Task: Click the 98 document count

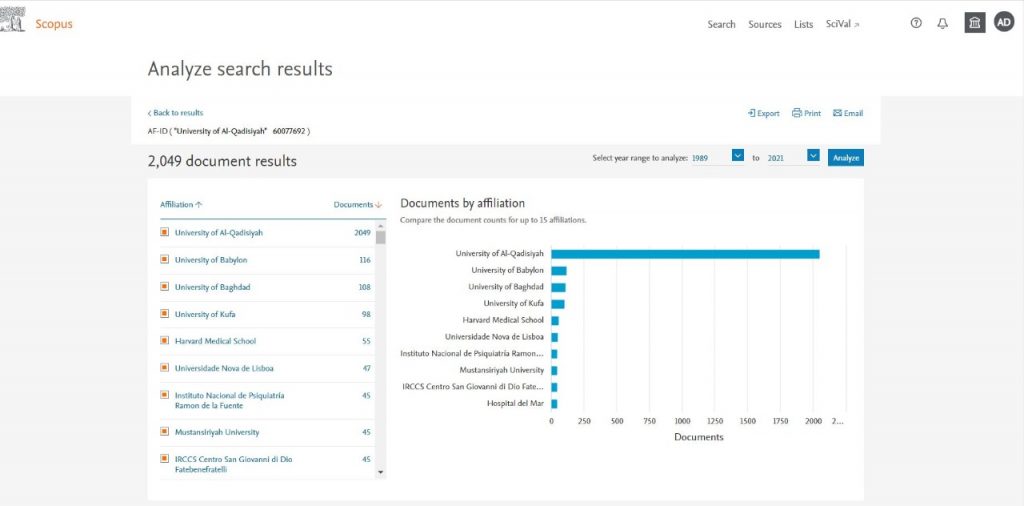Action: 366,314
